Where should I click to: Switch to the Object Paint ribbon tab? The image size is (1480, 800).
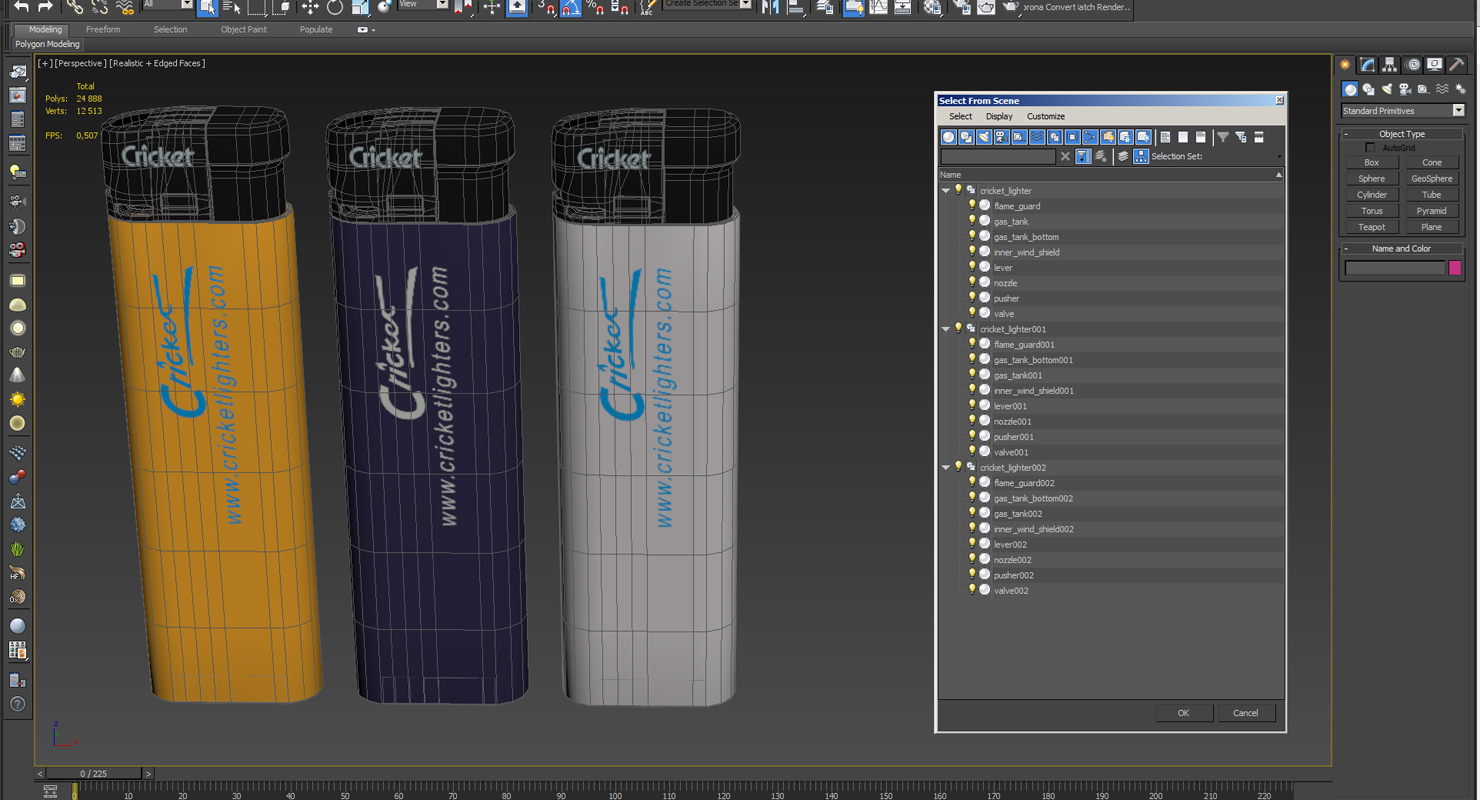[244, 30]
